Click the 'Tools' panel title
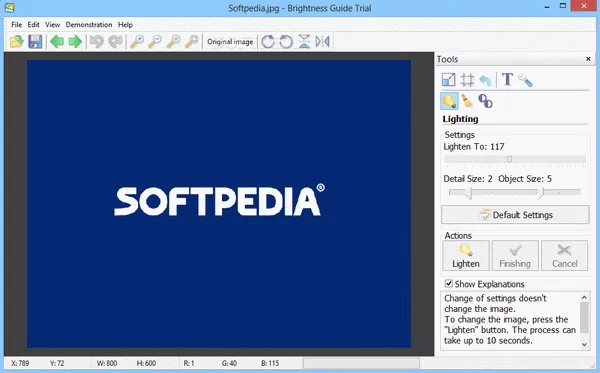Screen dimensions: 600x373 pos(447,59)
